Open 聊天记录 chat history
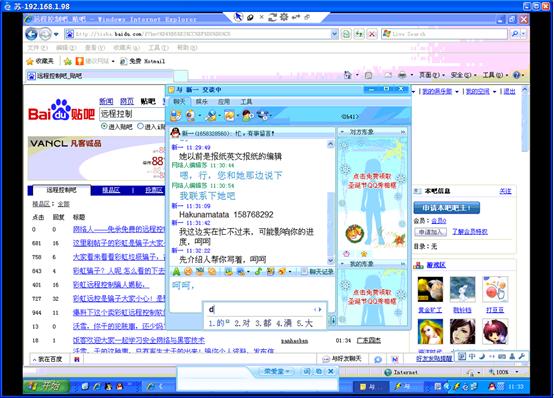Viewport: 554px width, 398px height. [x=317, y=271]
